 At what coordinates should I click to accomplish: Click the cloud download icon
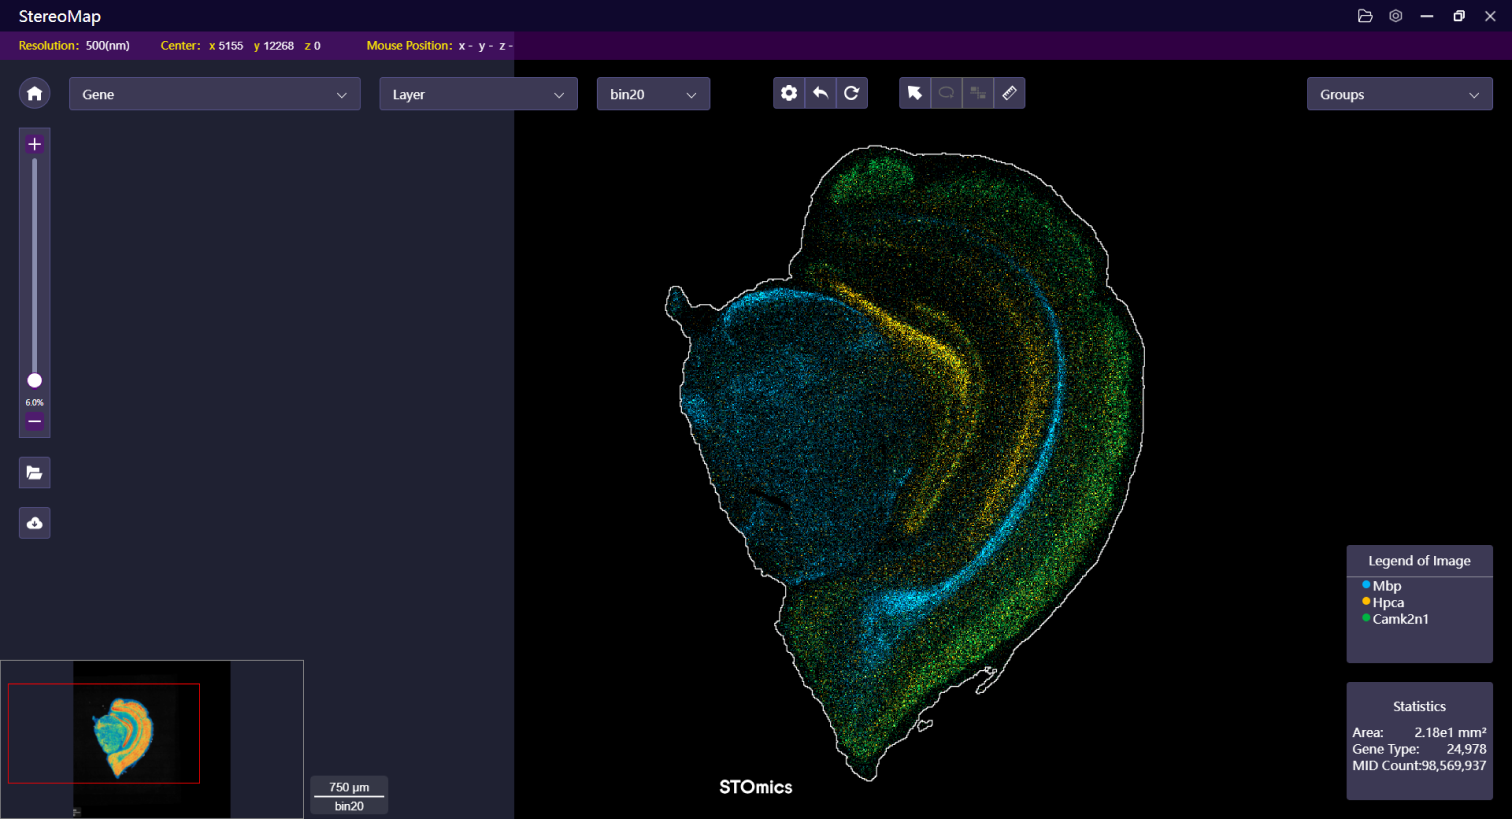coord(34,523)
